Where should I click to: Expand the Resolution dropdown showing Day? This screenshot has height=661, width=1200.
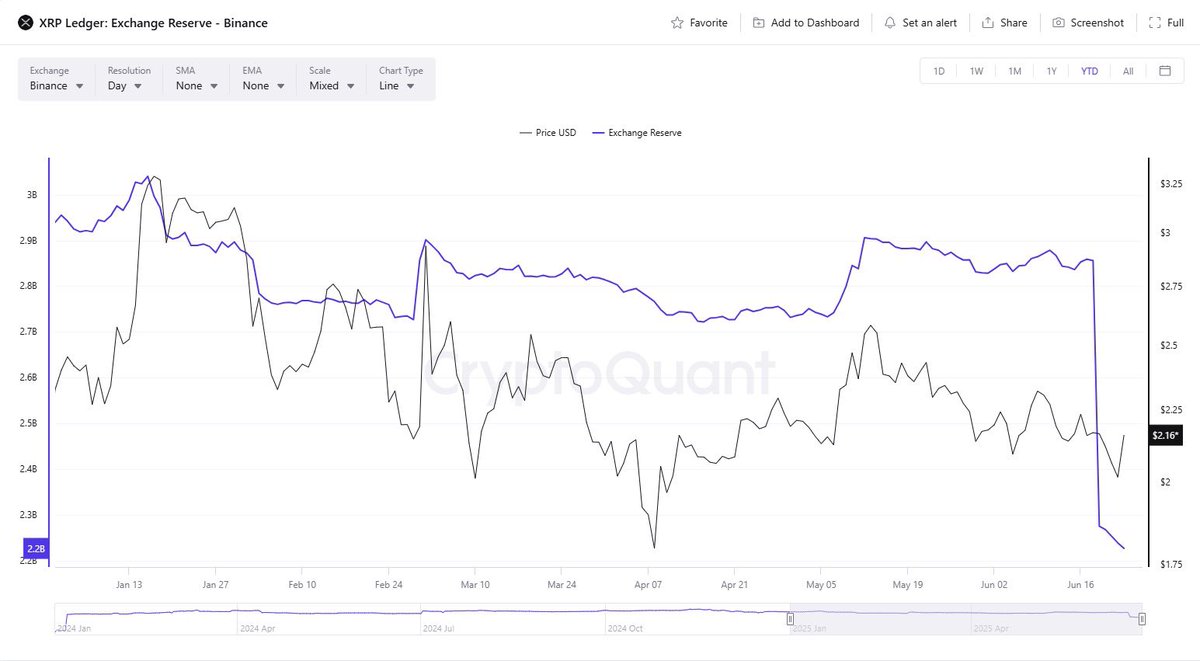click(x=125, y=85)
